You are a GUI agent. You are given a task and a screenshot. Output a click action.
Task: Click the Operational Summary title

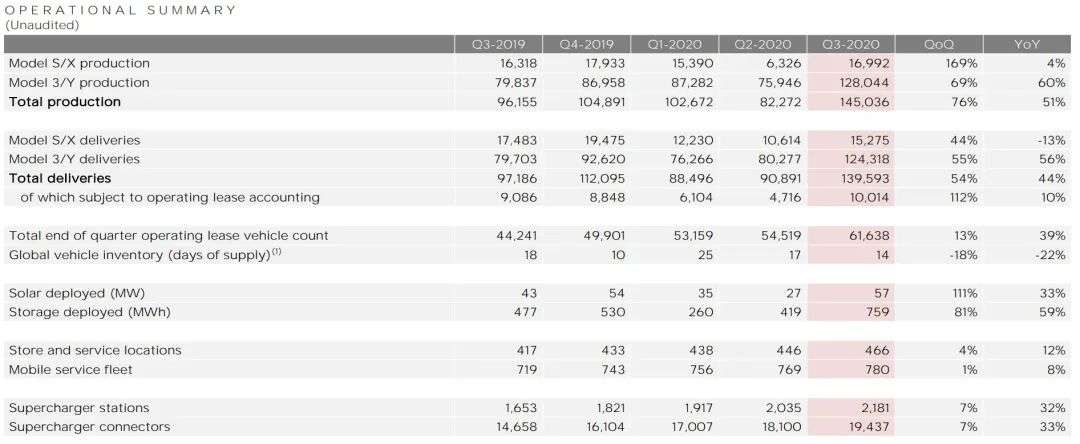click(121, 10)
